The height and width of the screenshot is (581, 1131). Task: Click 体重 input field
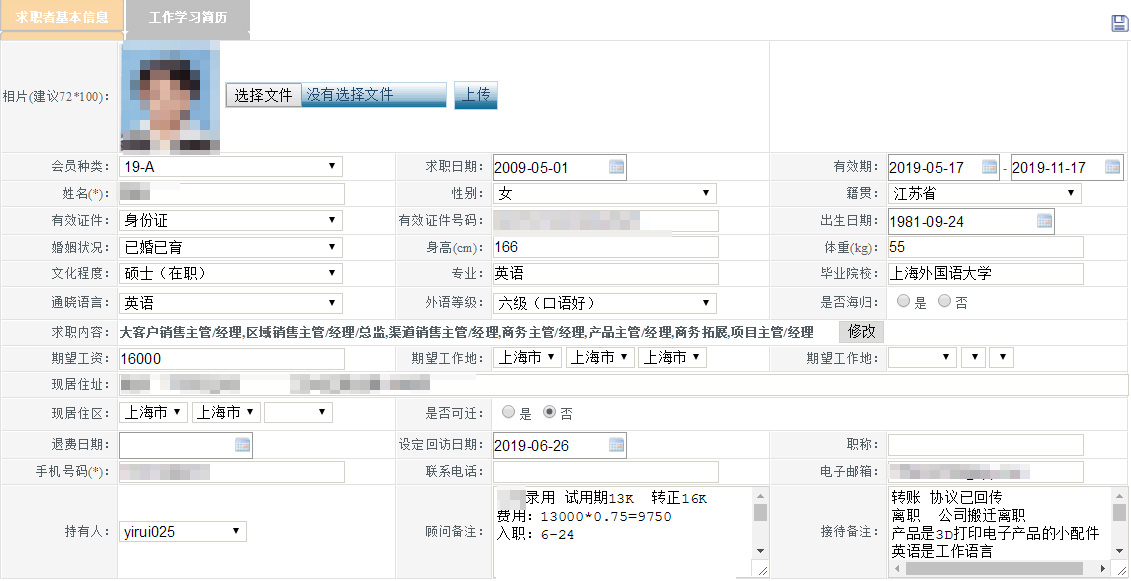pos(986,247)
